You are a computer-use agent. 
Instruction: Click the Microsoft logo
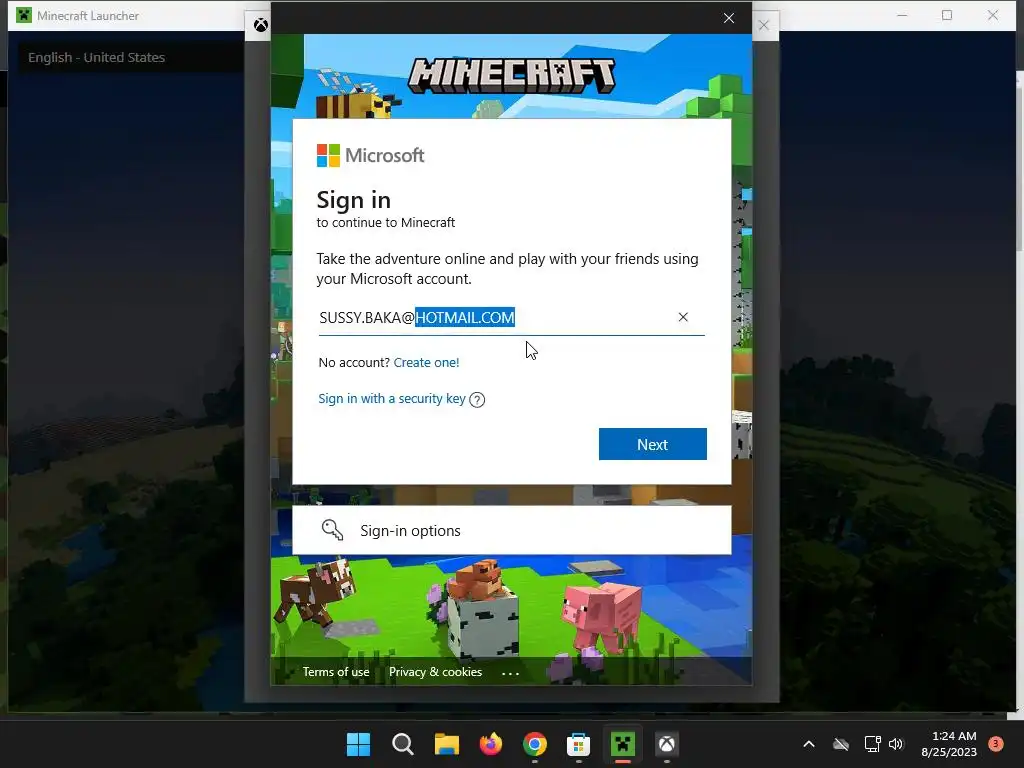370,155
